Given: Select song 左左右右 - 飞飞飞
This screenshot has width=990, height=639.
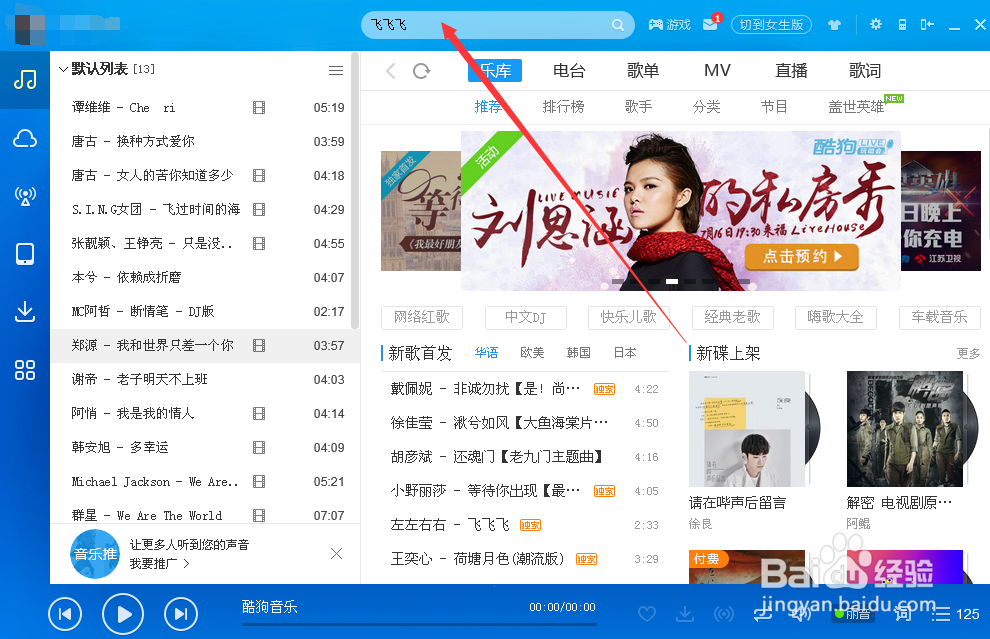Looking at the screenshot, I should 525,525.
